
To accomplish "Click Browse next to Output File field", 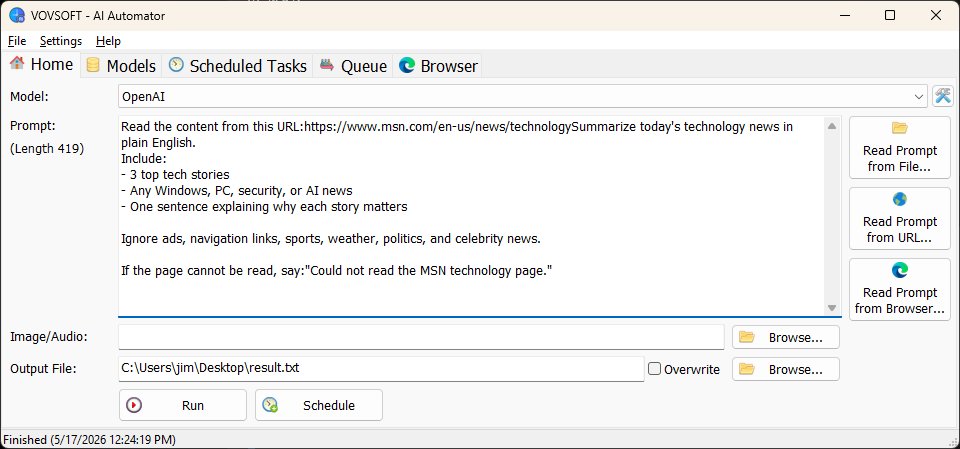I will point(786,369).
